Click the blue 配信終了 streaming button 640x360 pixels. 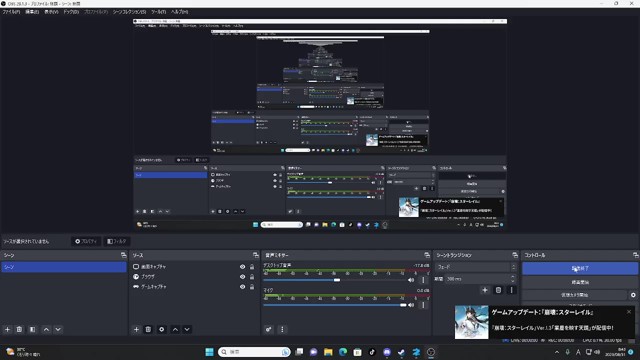[580, 269]
